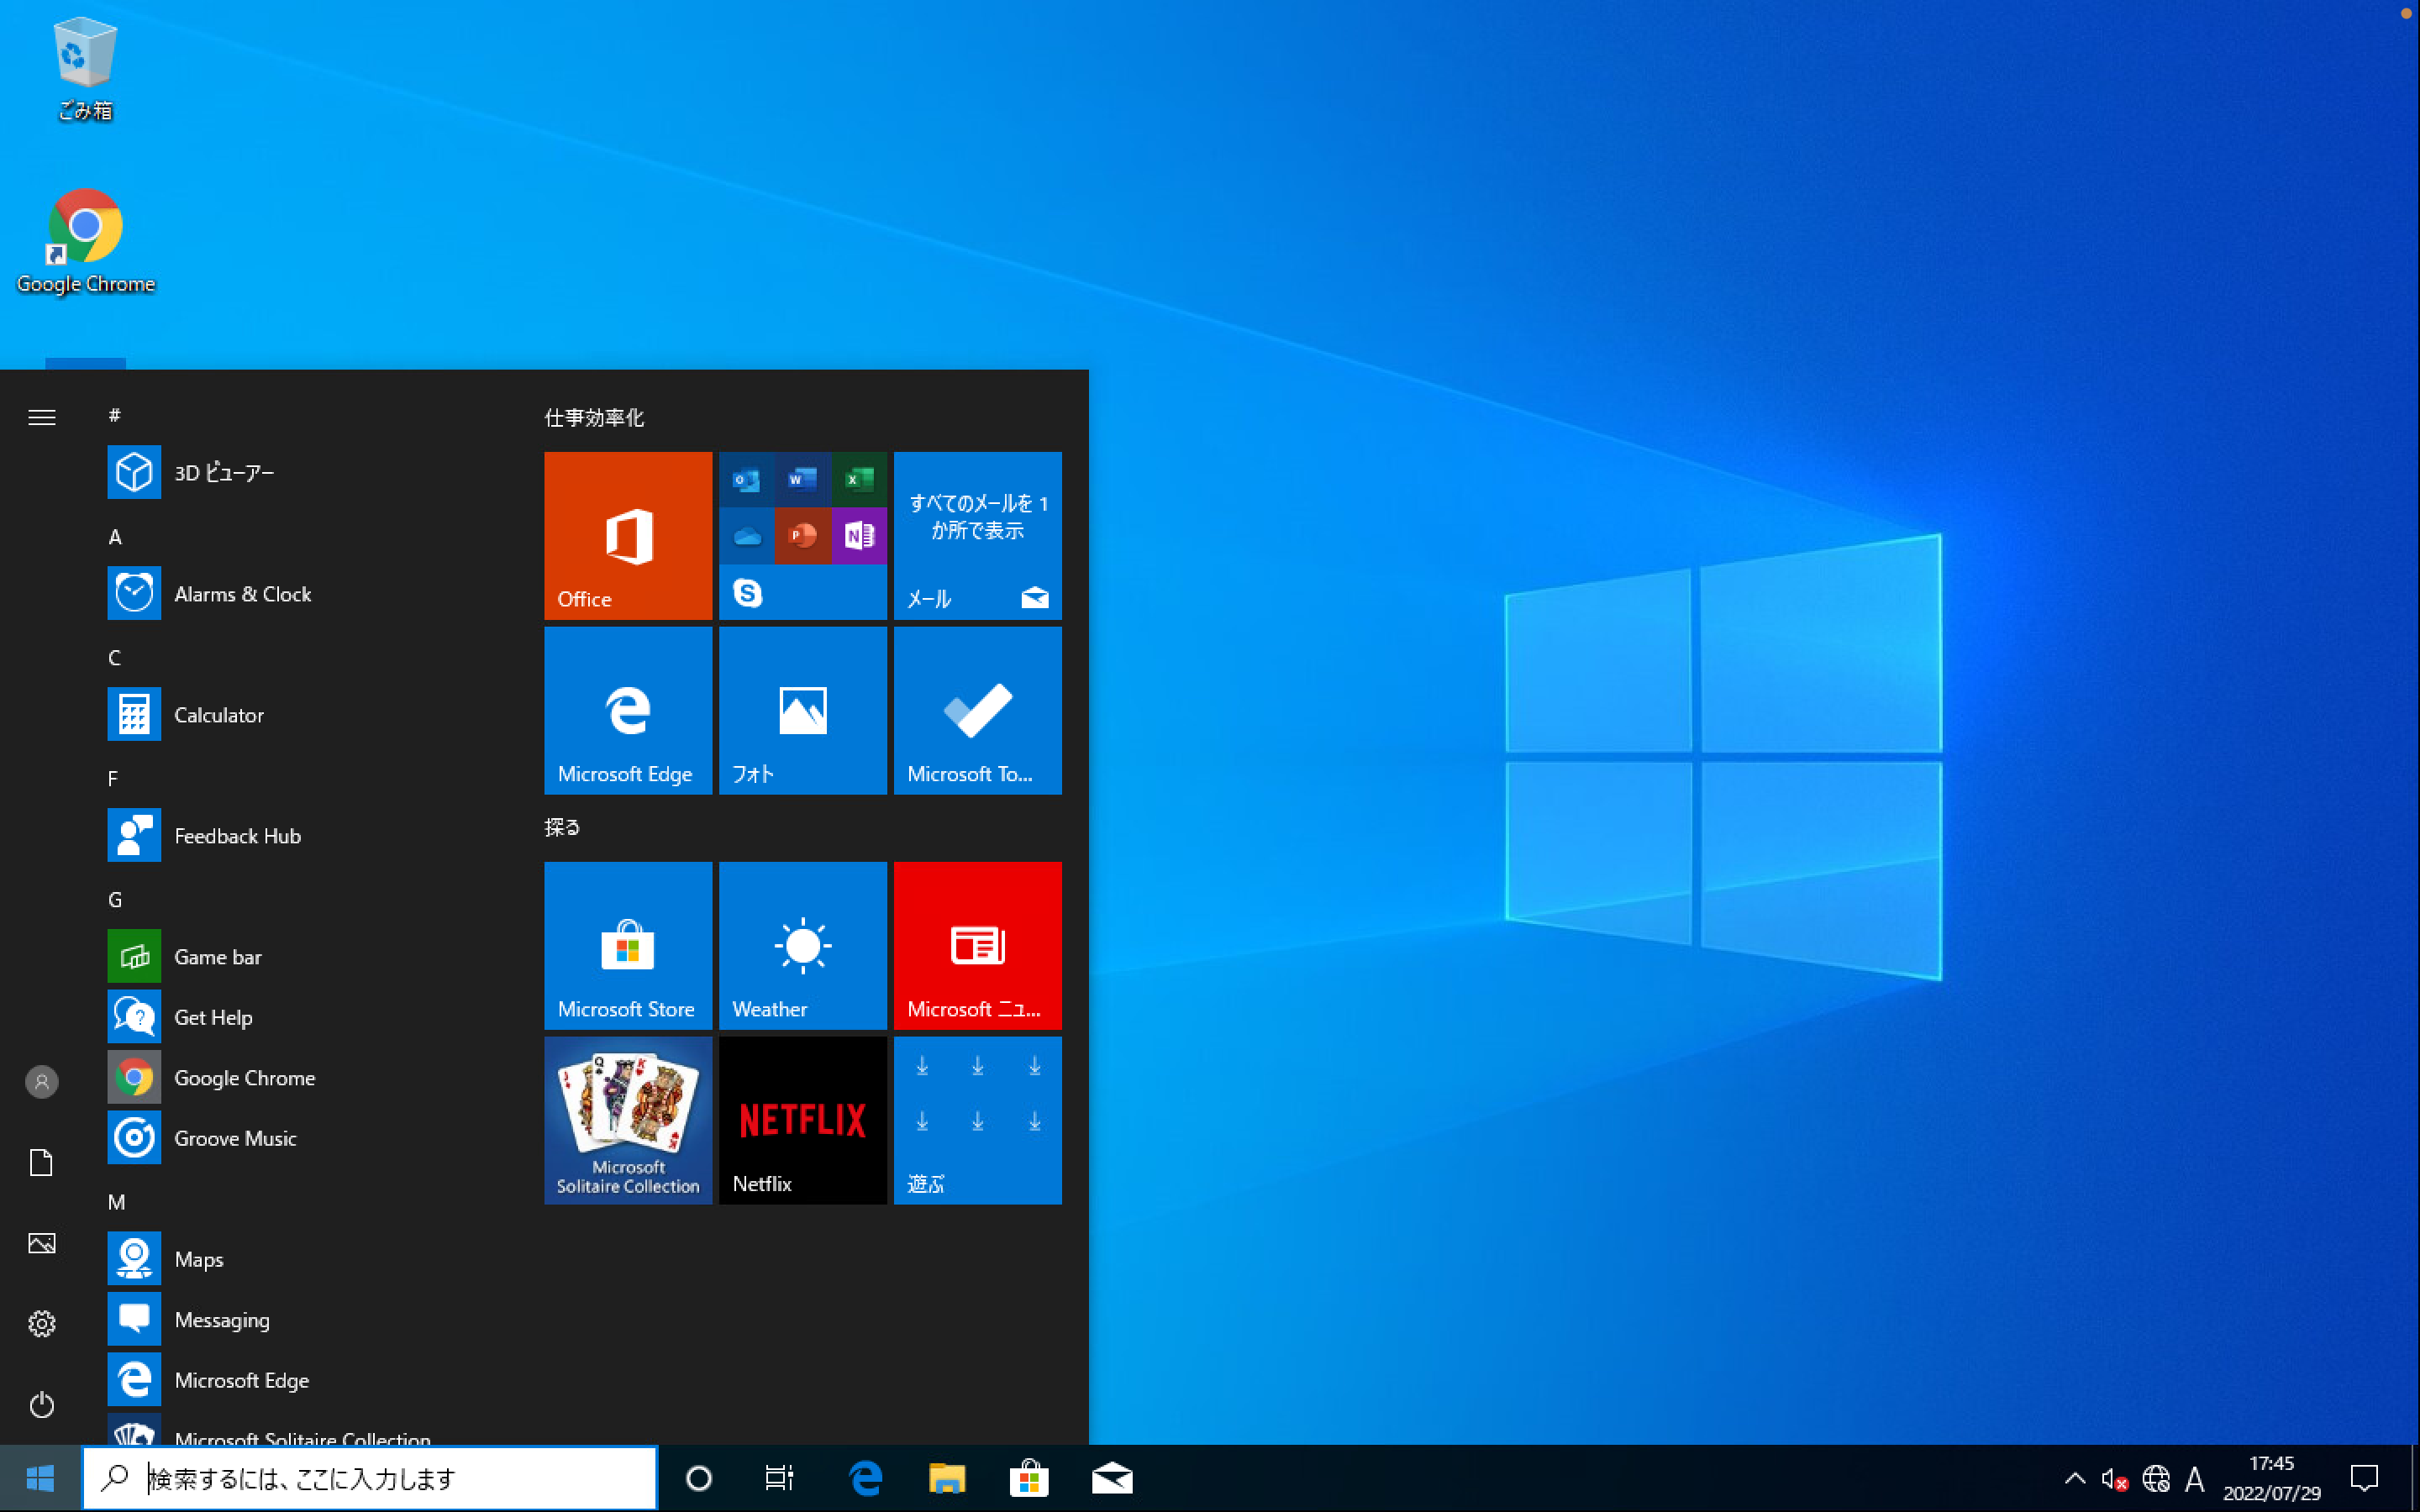Open File Explorer on the taskbar
2420x1512 pixels.
947,1478
